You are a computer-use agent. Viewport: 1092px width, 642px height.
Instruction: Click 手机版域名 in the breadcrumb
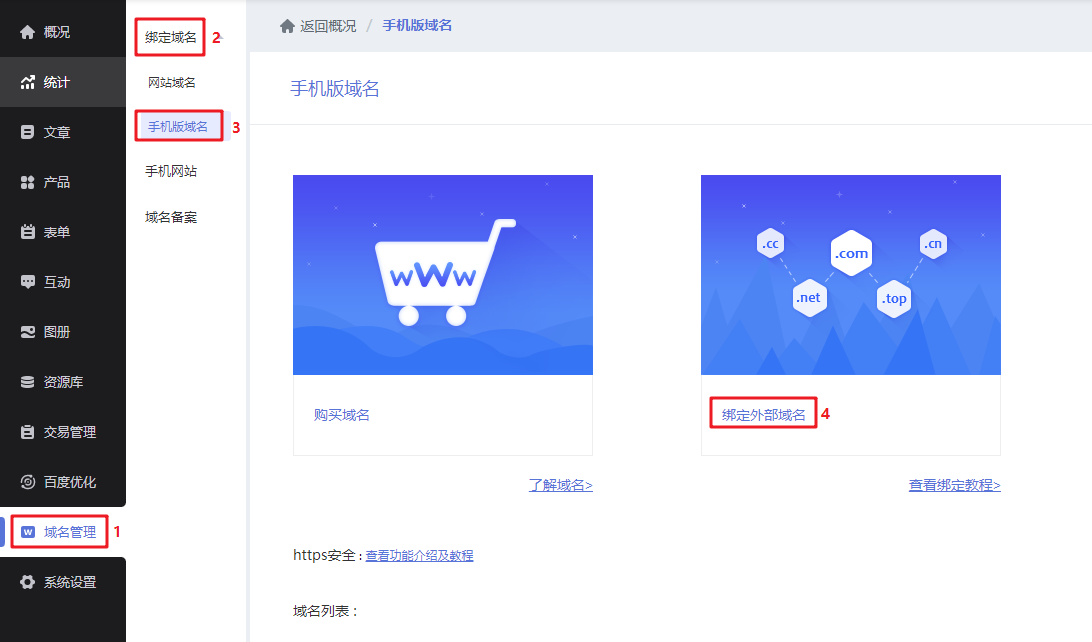click(417, 26)
